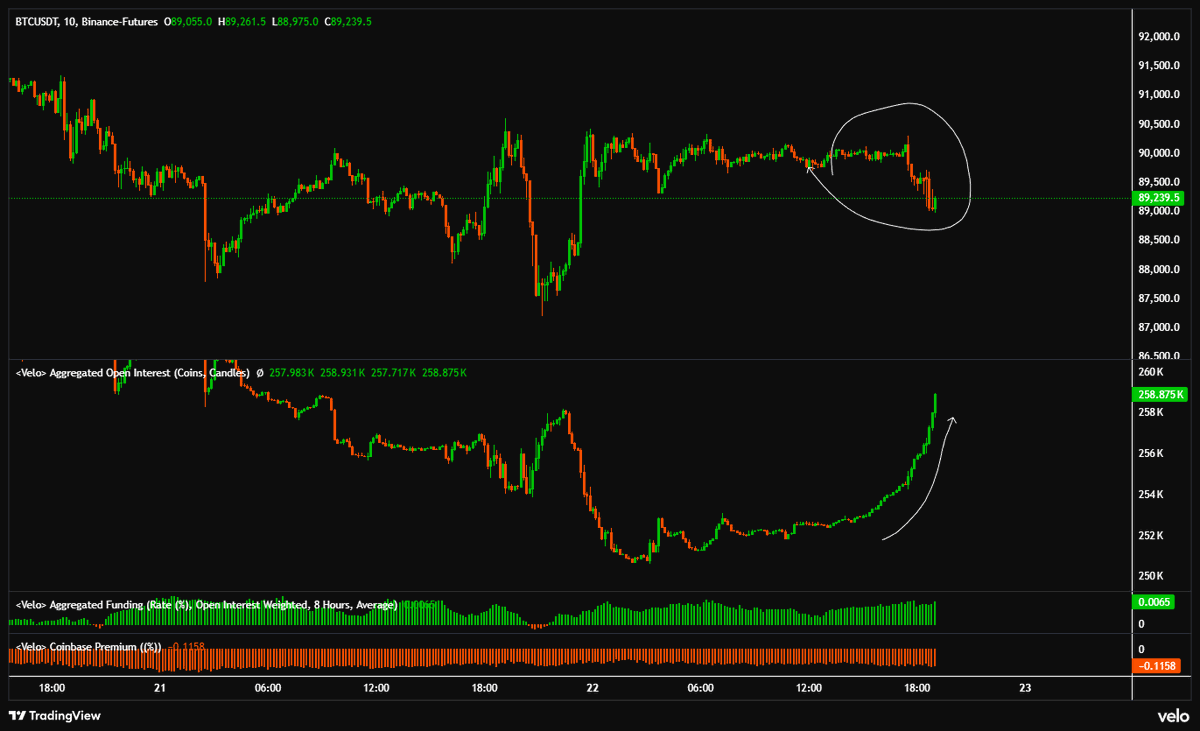
Task: Click the 23 date label on time axis
Action: pos(1025,688)
